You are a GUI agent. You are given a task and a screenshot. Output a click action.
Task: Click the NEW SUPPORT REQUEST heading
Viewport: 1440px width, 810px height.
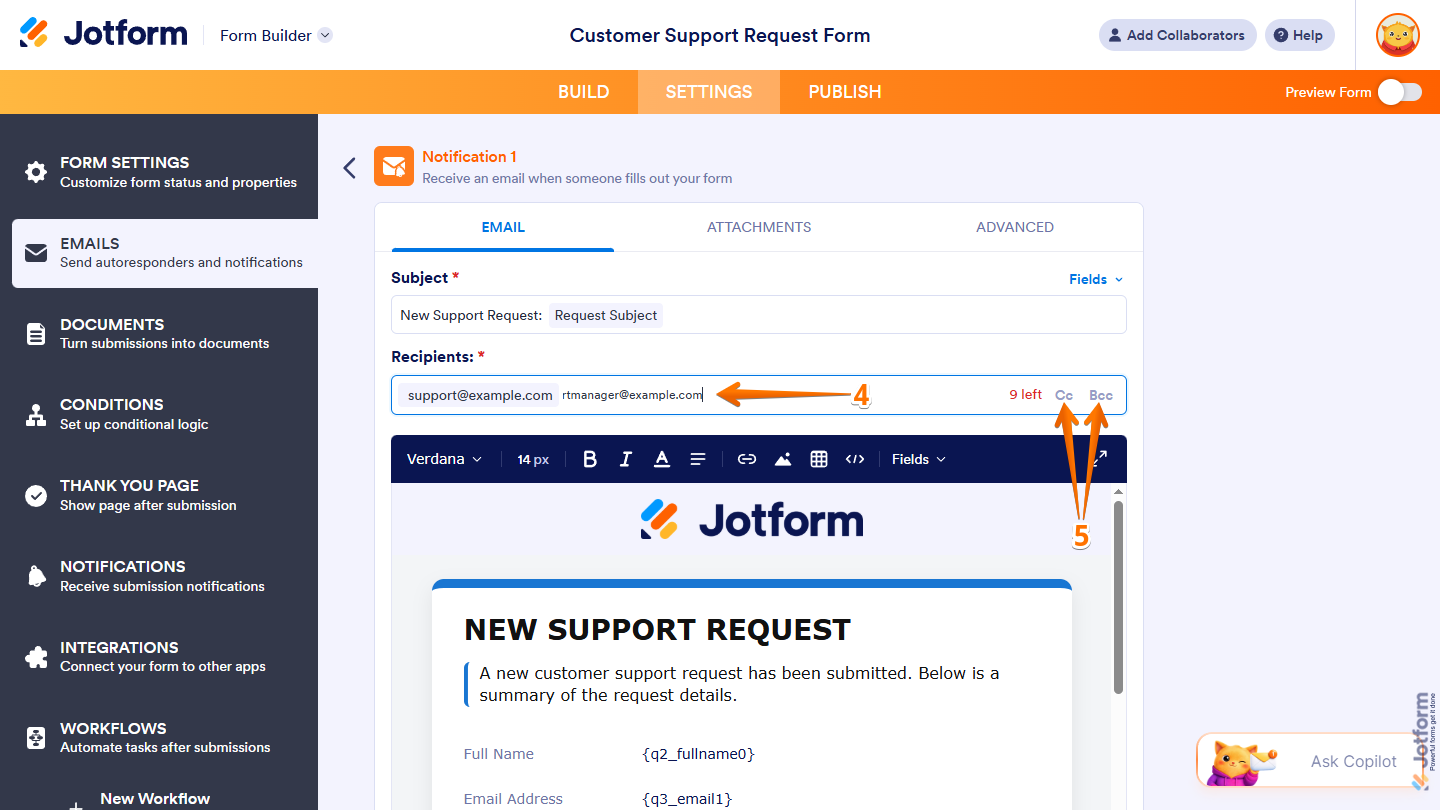(x=657, y=630)
